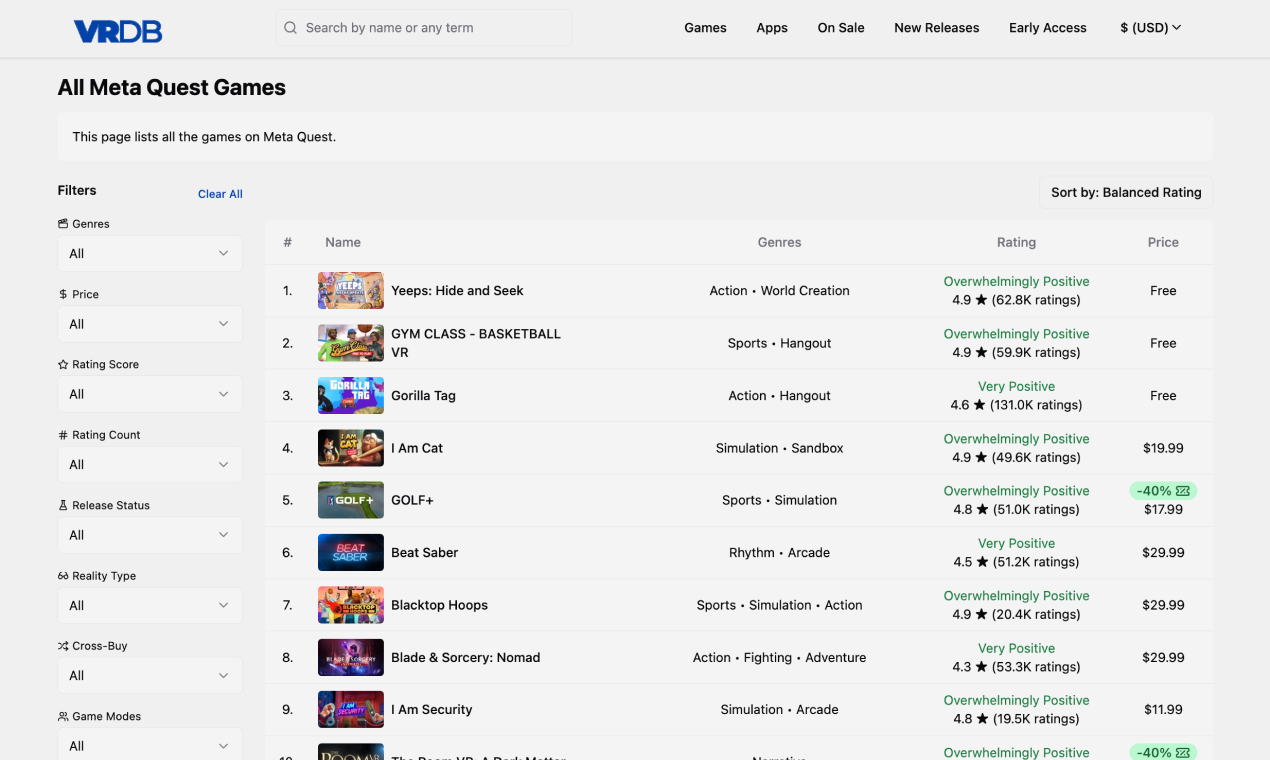Screen dimensions: 1270x760
Task: Expand the Rating Count filter dropdown
Action: point(150,465)
